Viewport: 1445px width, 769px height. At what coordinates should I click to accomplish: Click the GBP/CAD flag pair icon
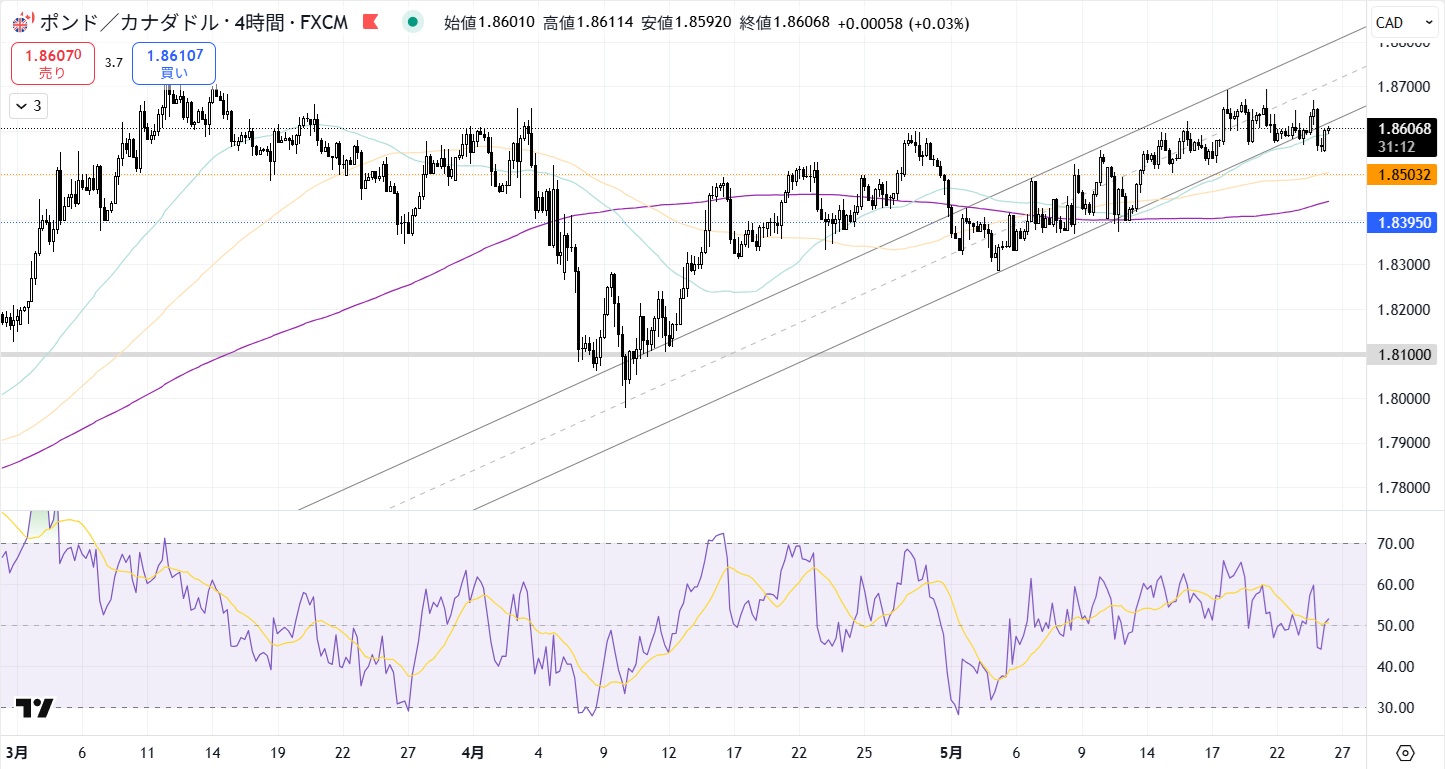pyautogui.click(x=21, y=22)
